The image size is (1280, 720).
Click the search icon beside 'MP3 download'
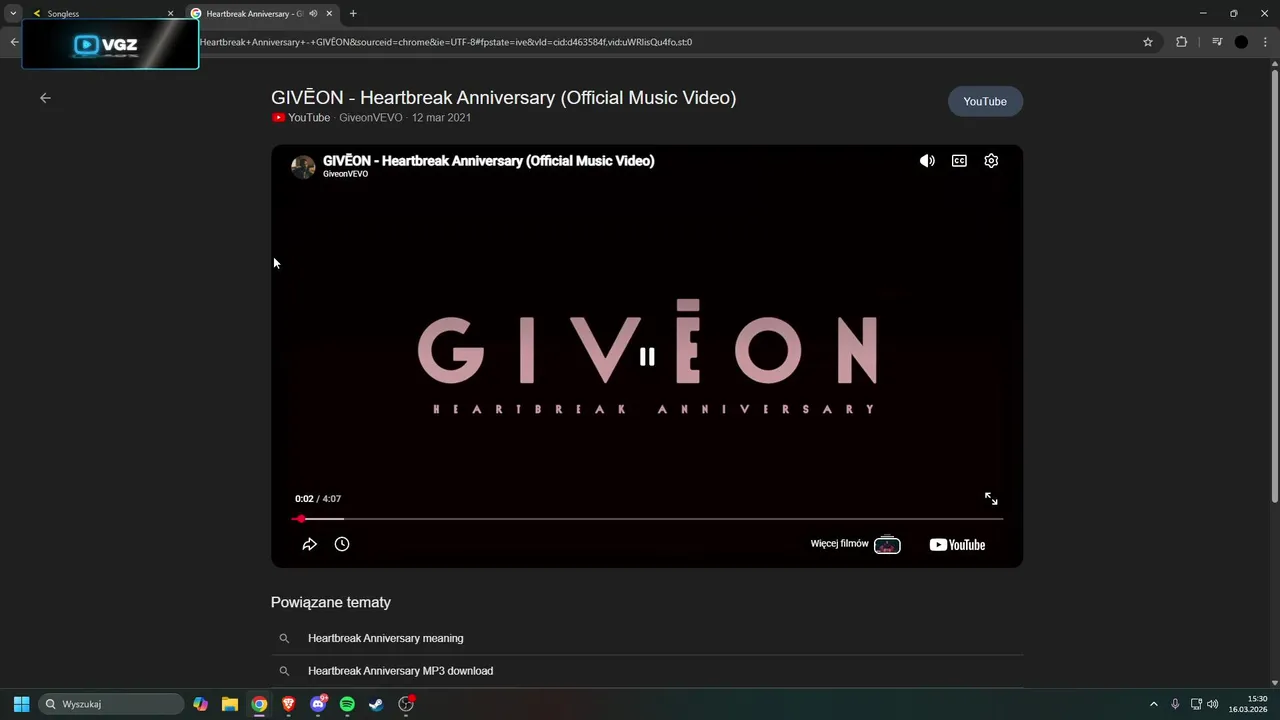tap(284, 671)
